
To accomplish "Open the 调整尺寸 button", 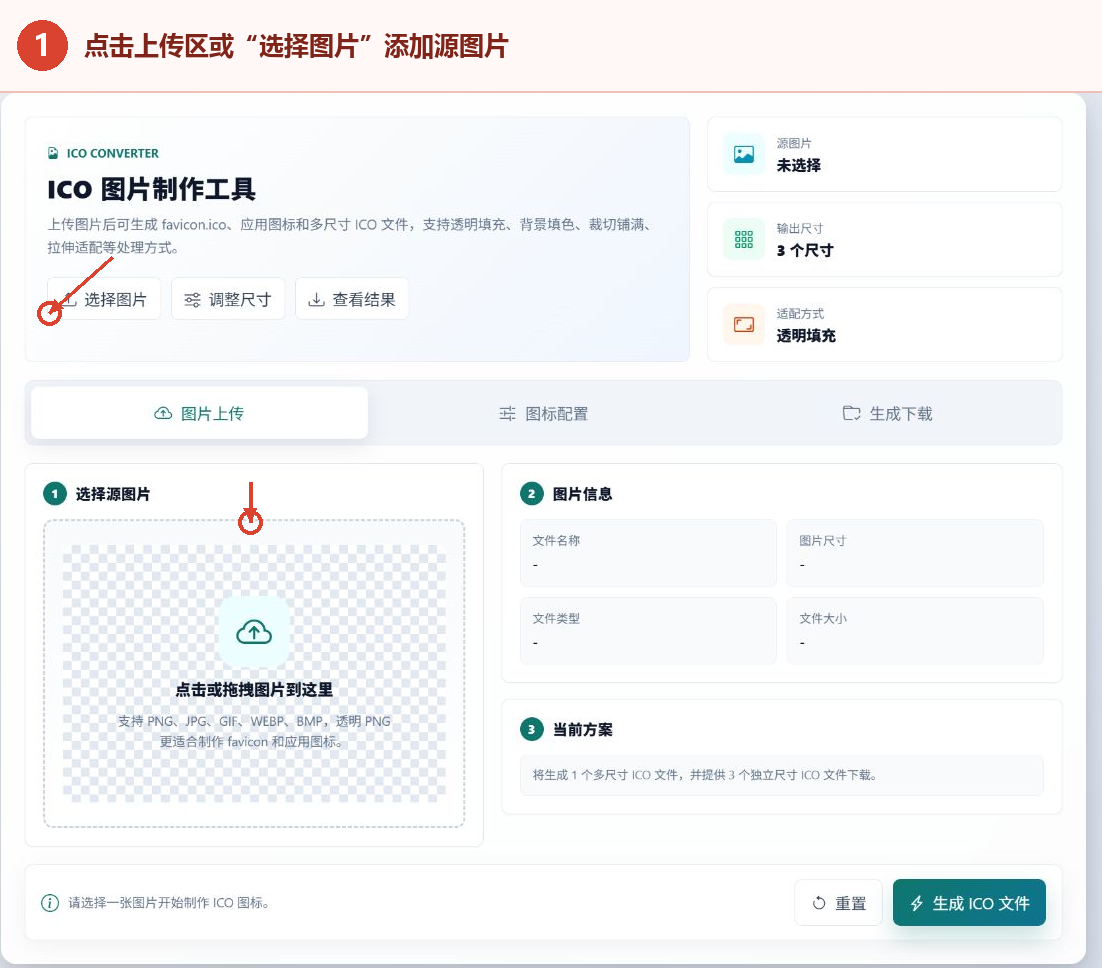I will pos(228,299).
